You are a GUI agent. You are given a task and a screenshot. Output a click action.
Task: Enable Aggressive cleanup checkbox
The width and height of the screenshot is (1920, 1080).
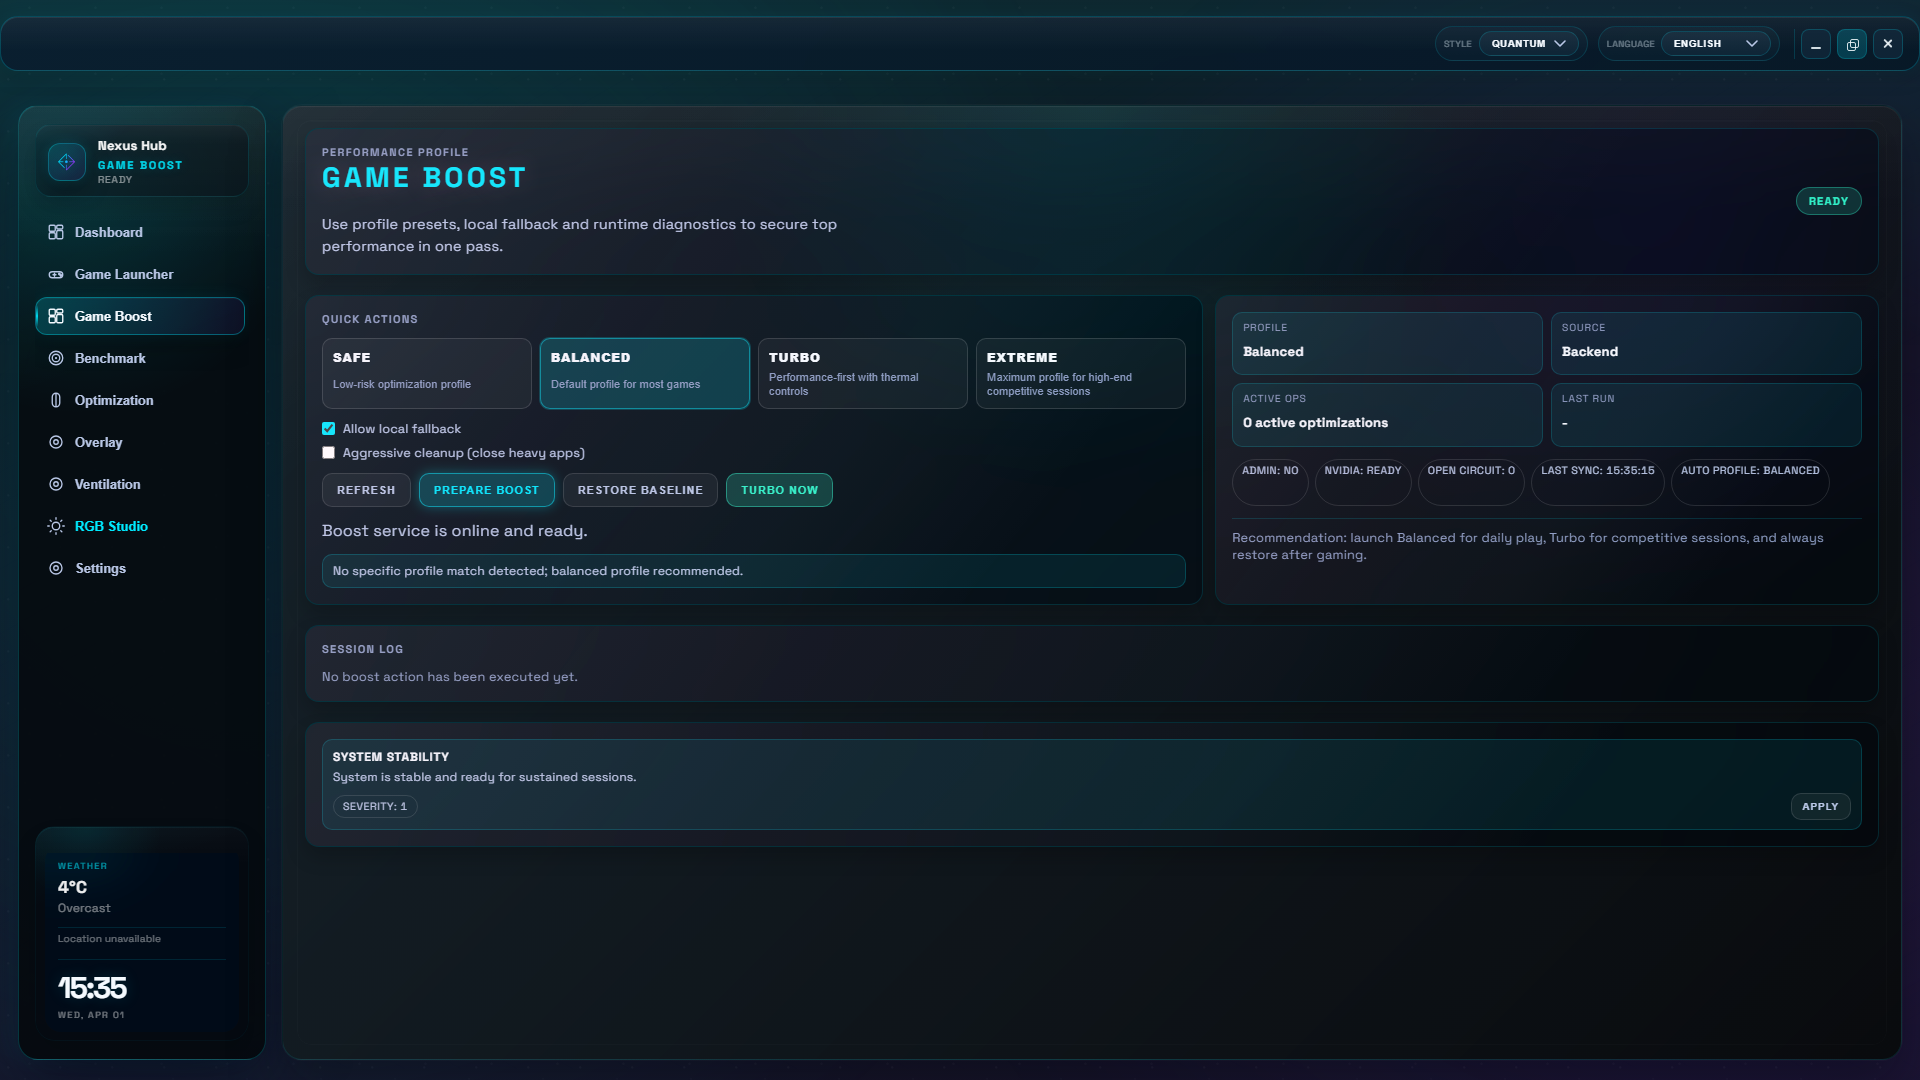pyautogui.click(x=328, y=453)
